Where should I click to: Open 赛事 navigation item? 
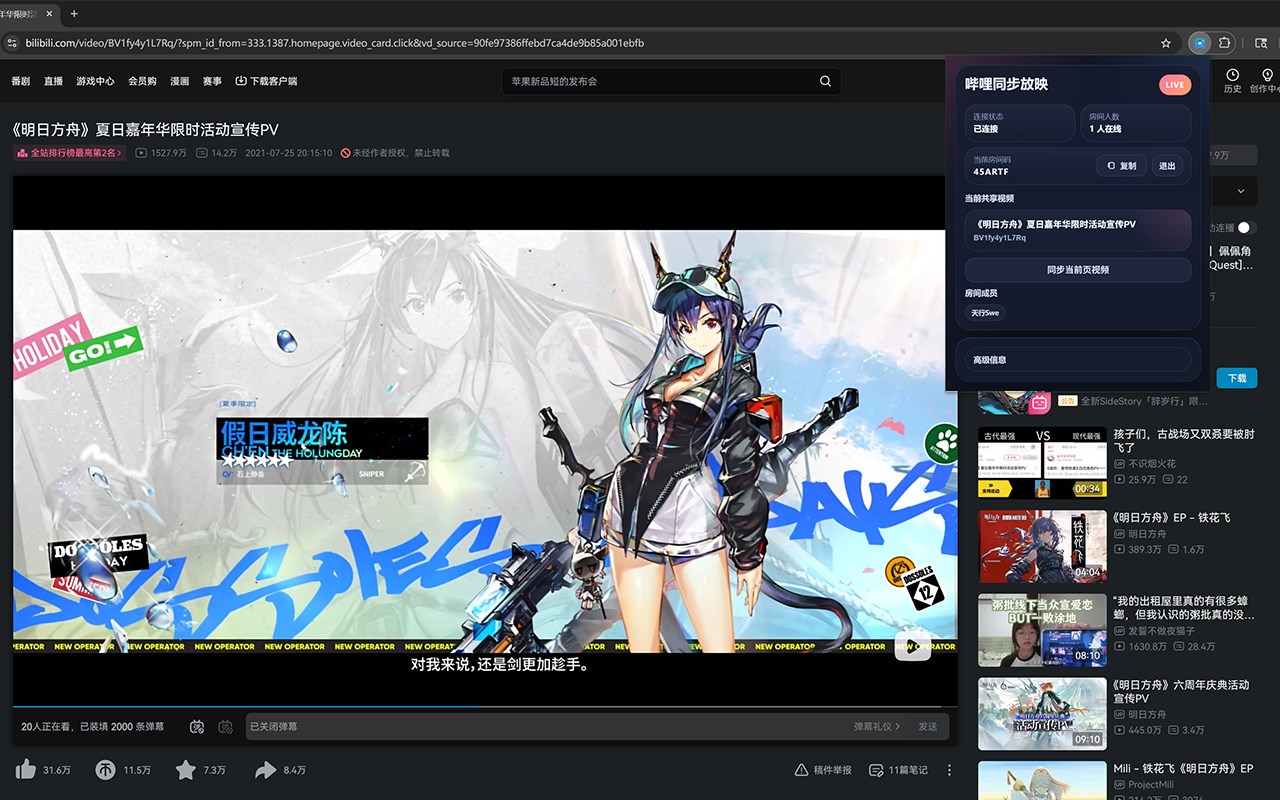[212, 81]
